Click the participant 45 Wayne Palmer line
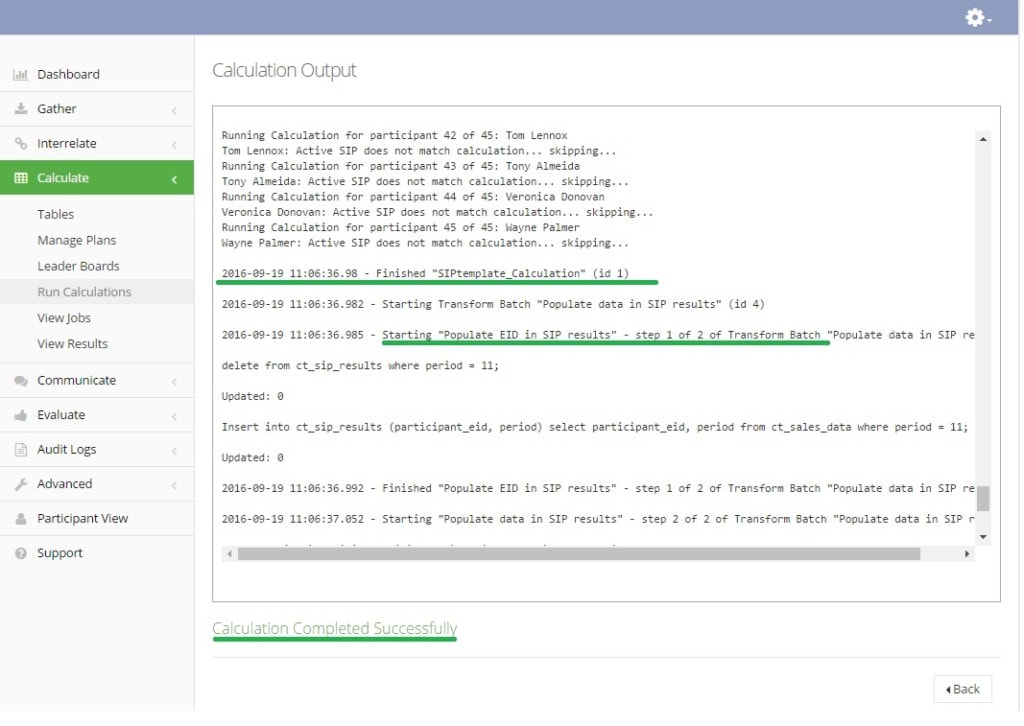Screen dimensions: 1024x726 (400, 228)
